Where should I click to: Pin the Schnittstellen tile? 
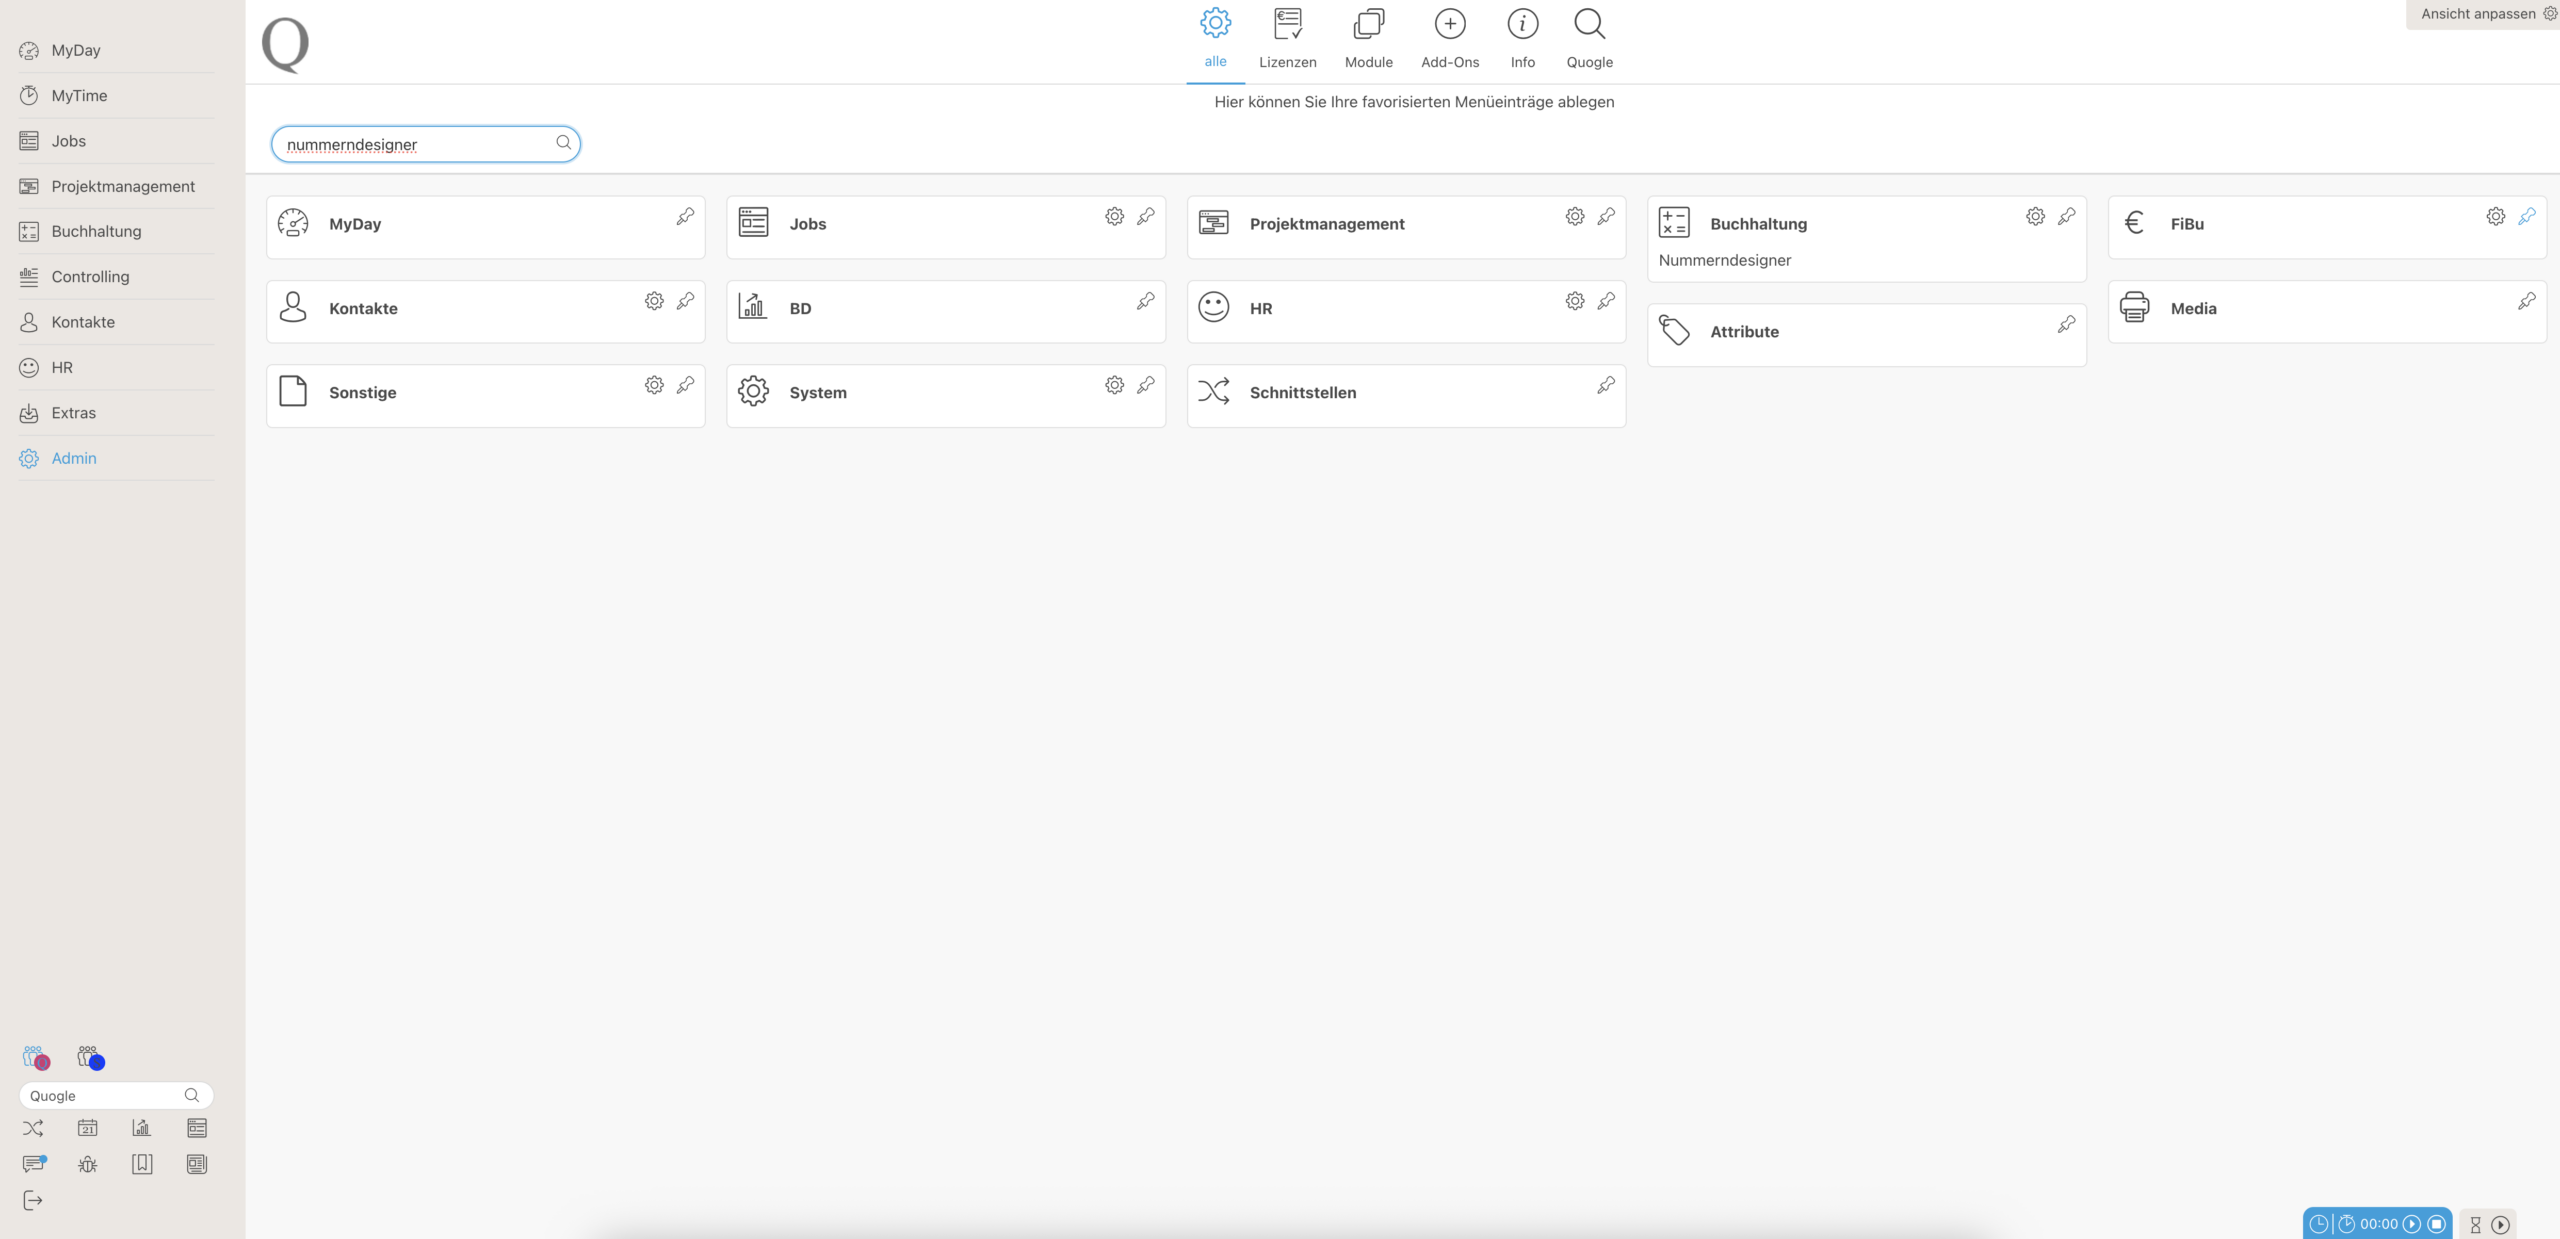point(1606,385)
